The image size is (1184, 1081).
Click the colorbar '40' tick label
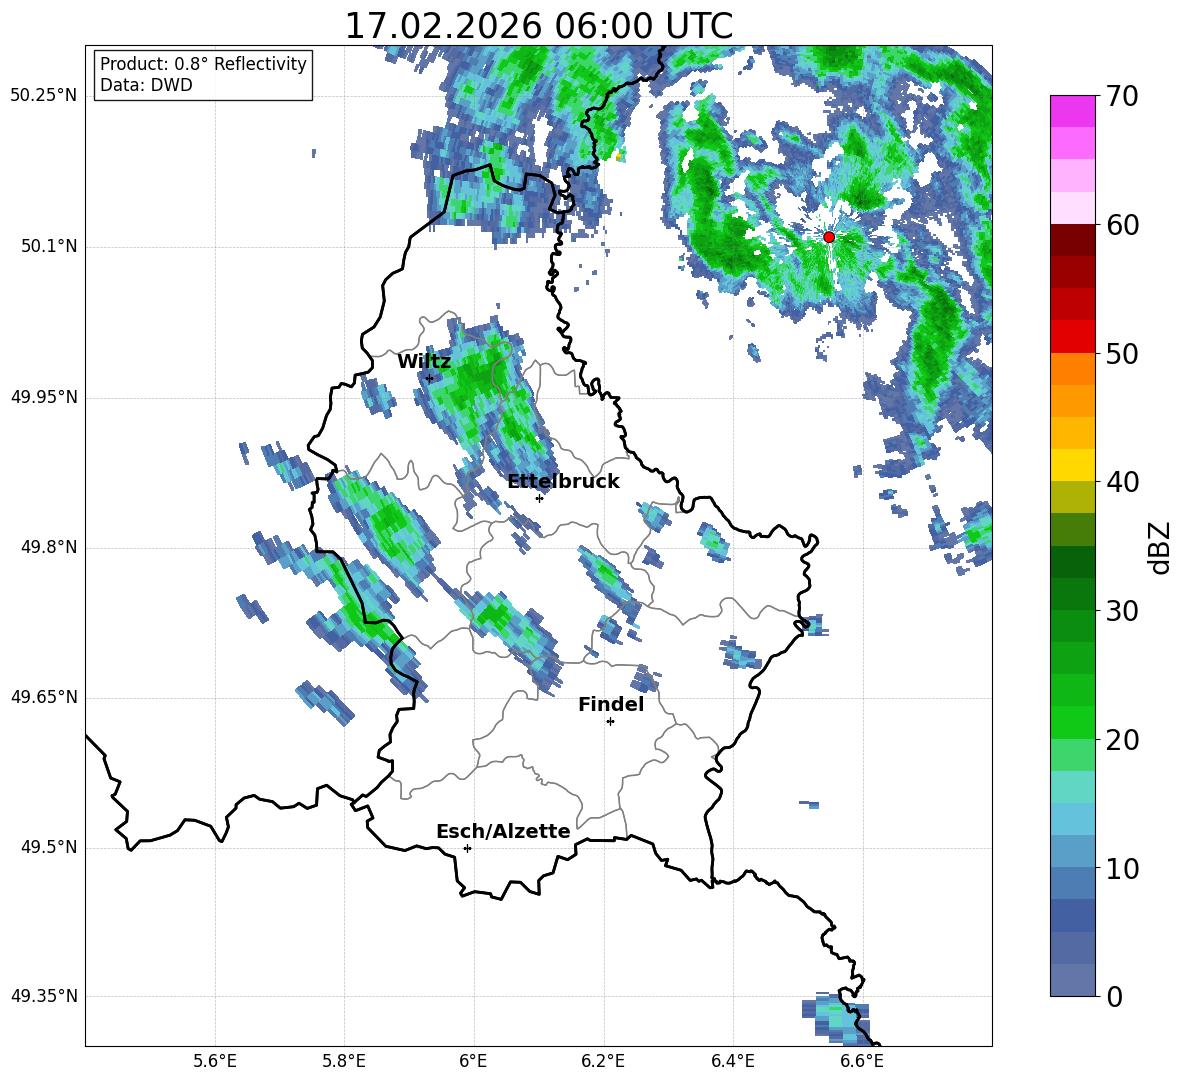1122,482
